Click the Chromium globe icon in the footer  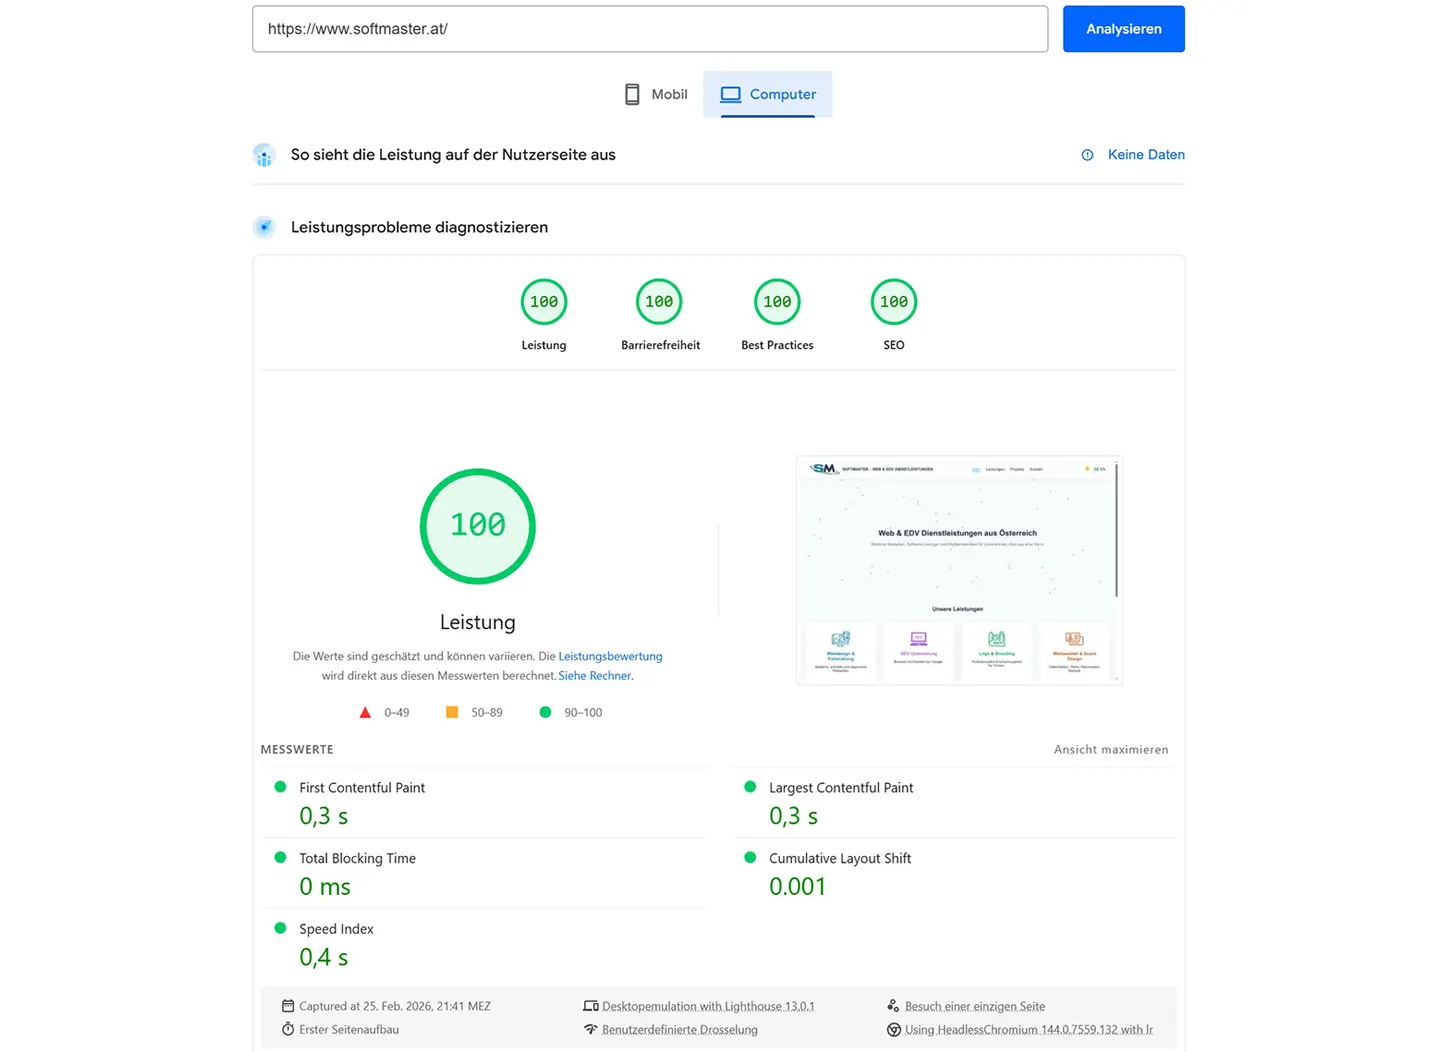[893, 1029]
